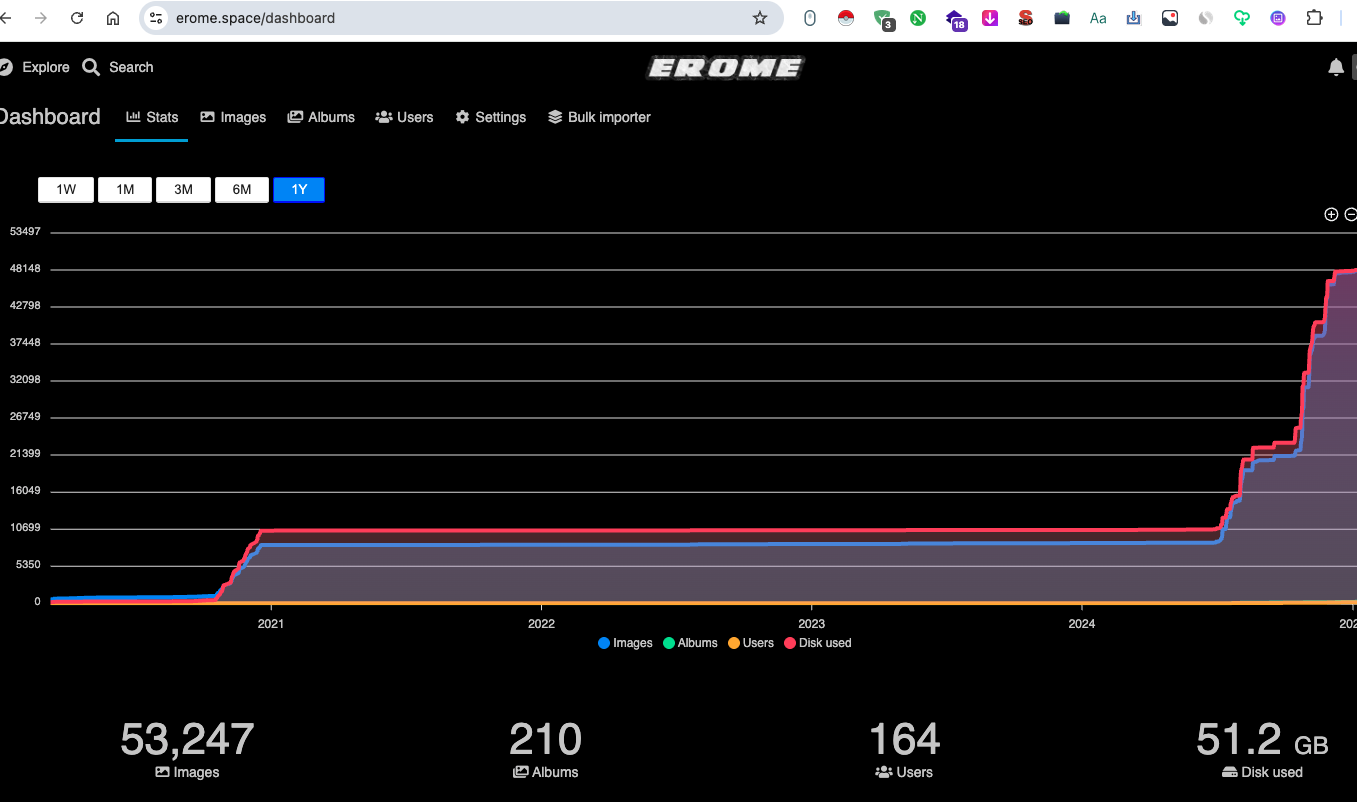Zoom in on chart with plus icon

pyautogui.click(x=1331, y=214)
